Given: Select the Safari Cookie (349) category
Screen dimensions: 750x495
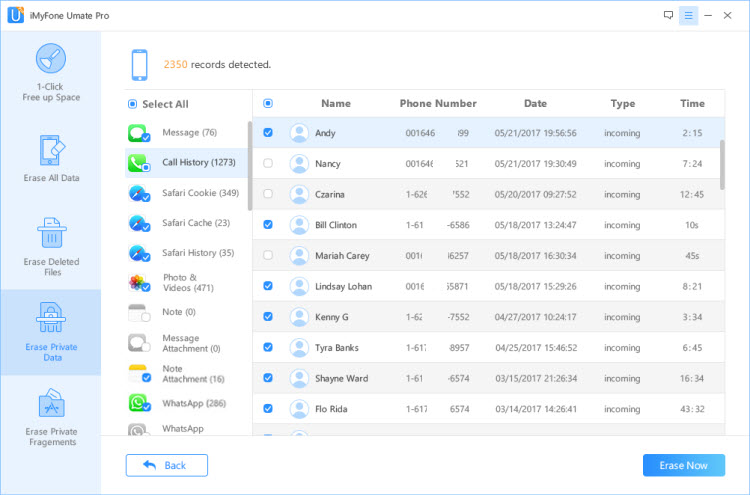Looking at the screenshot, I should [187, 193].
